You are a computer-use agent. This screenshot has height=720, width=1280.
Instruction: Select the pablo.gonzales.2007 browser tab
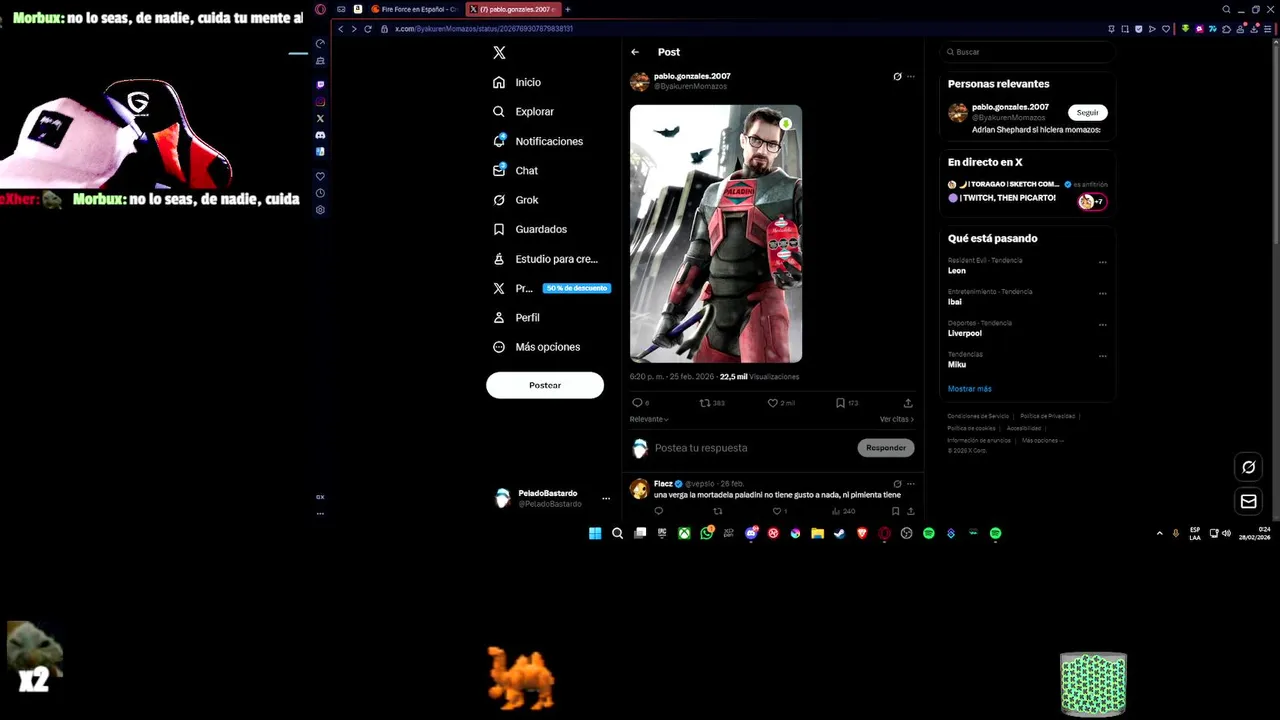(x=514, y=9)
